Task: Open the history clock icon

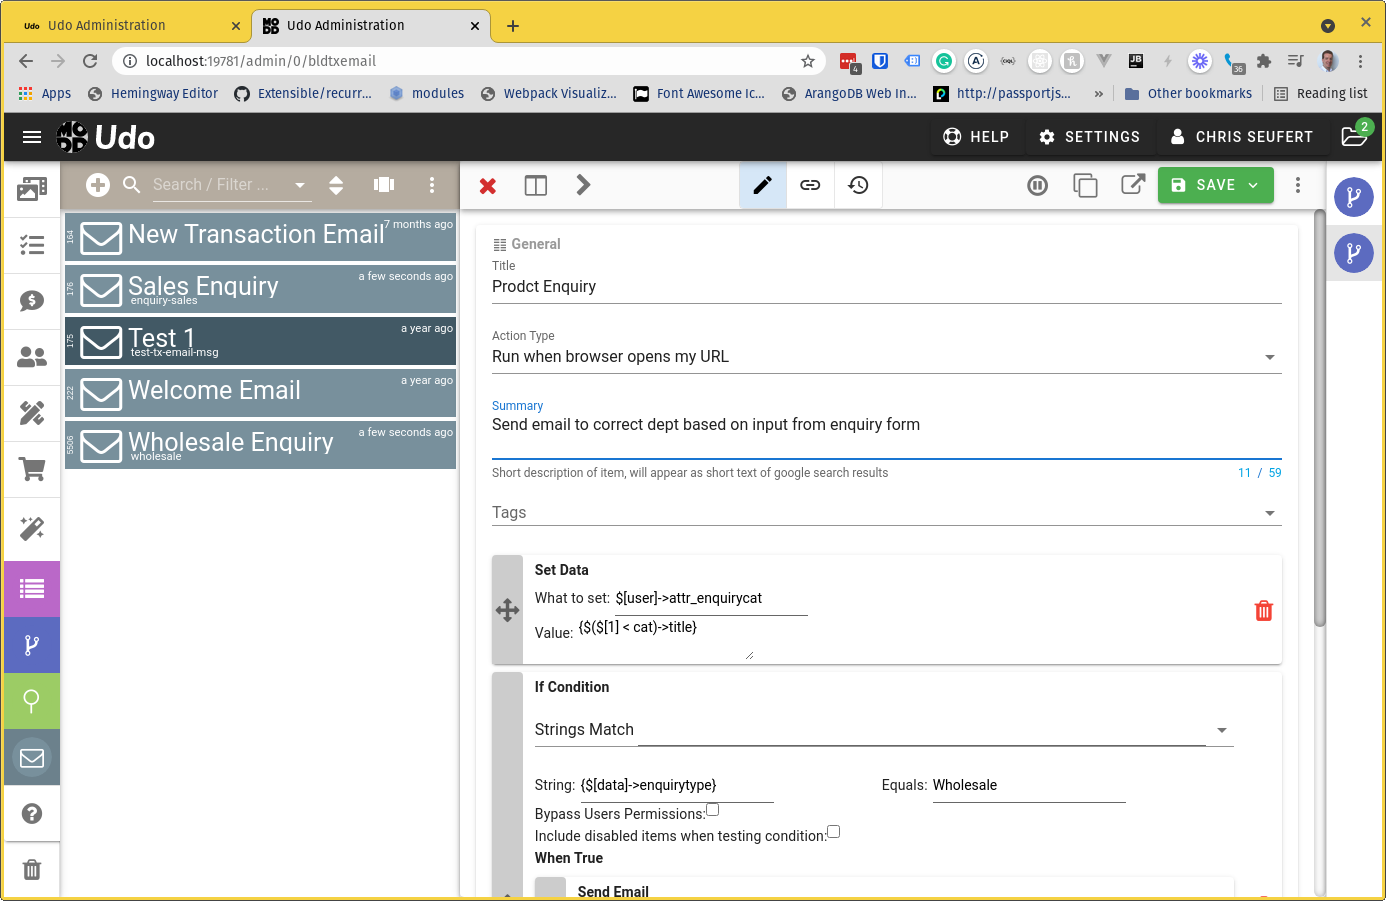Action: point(858,185)
